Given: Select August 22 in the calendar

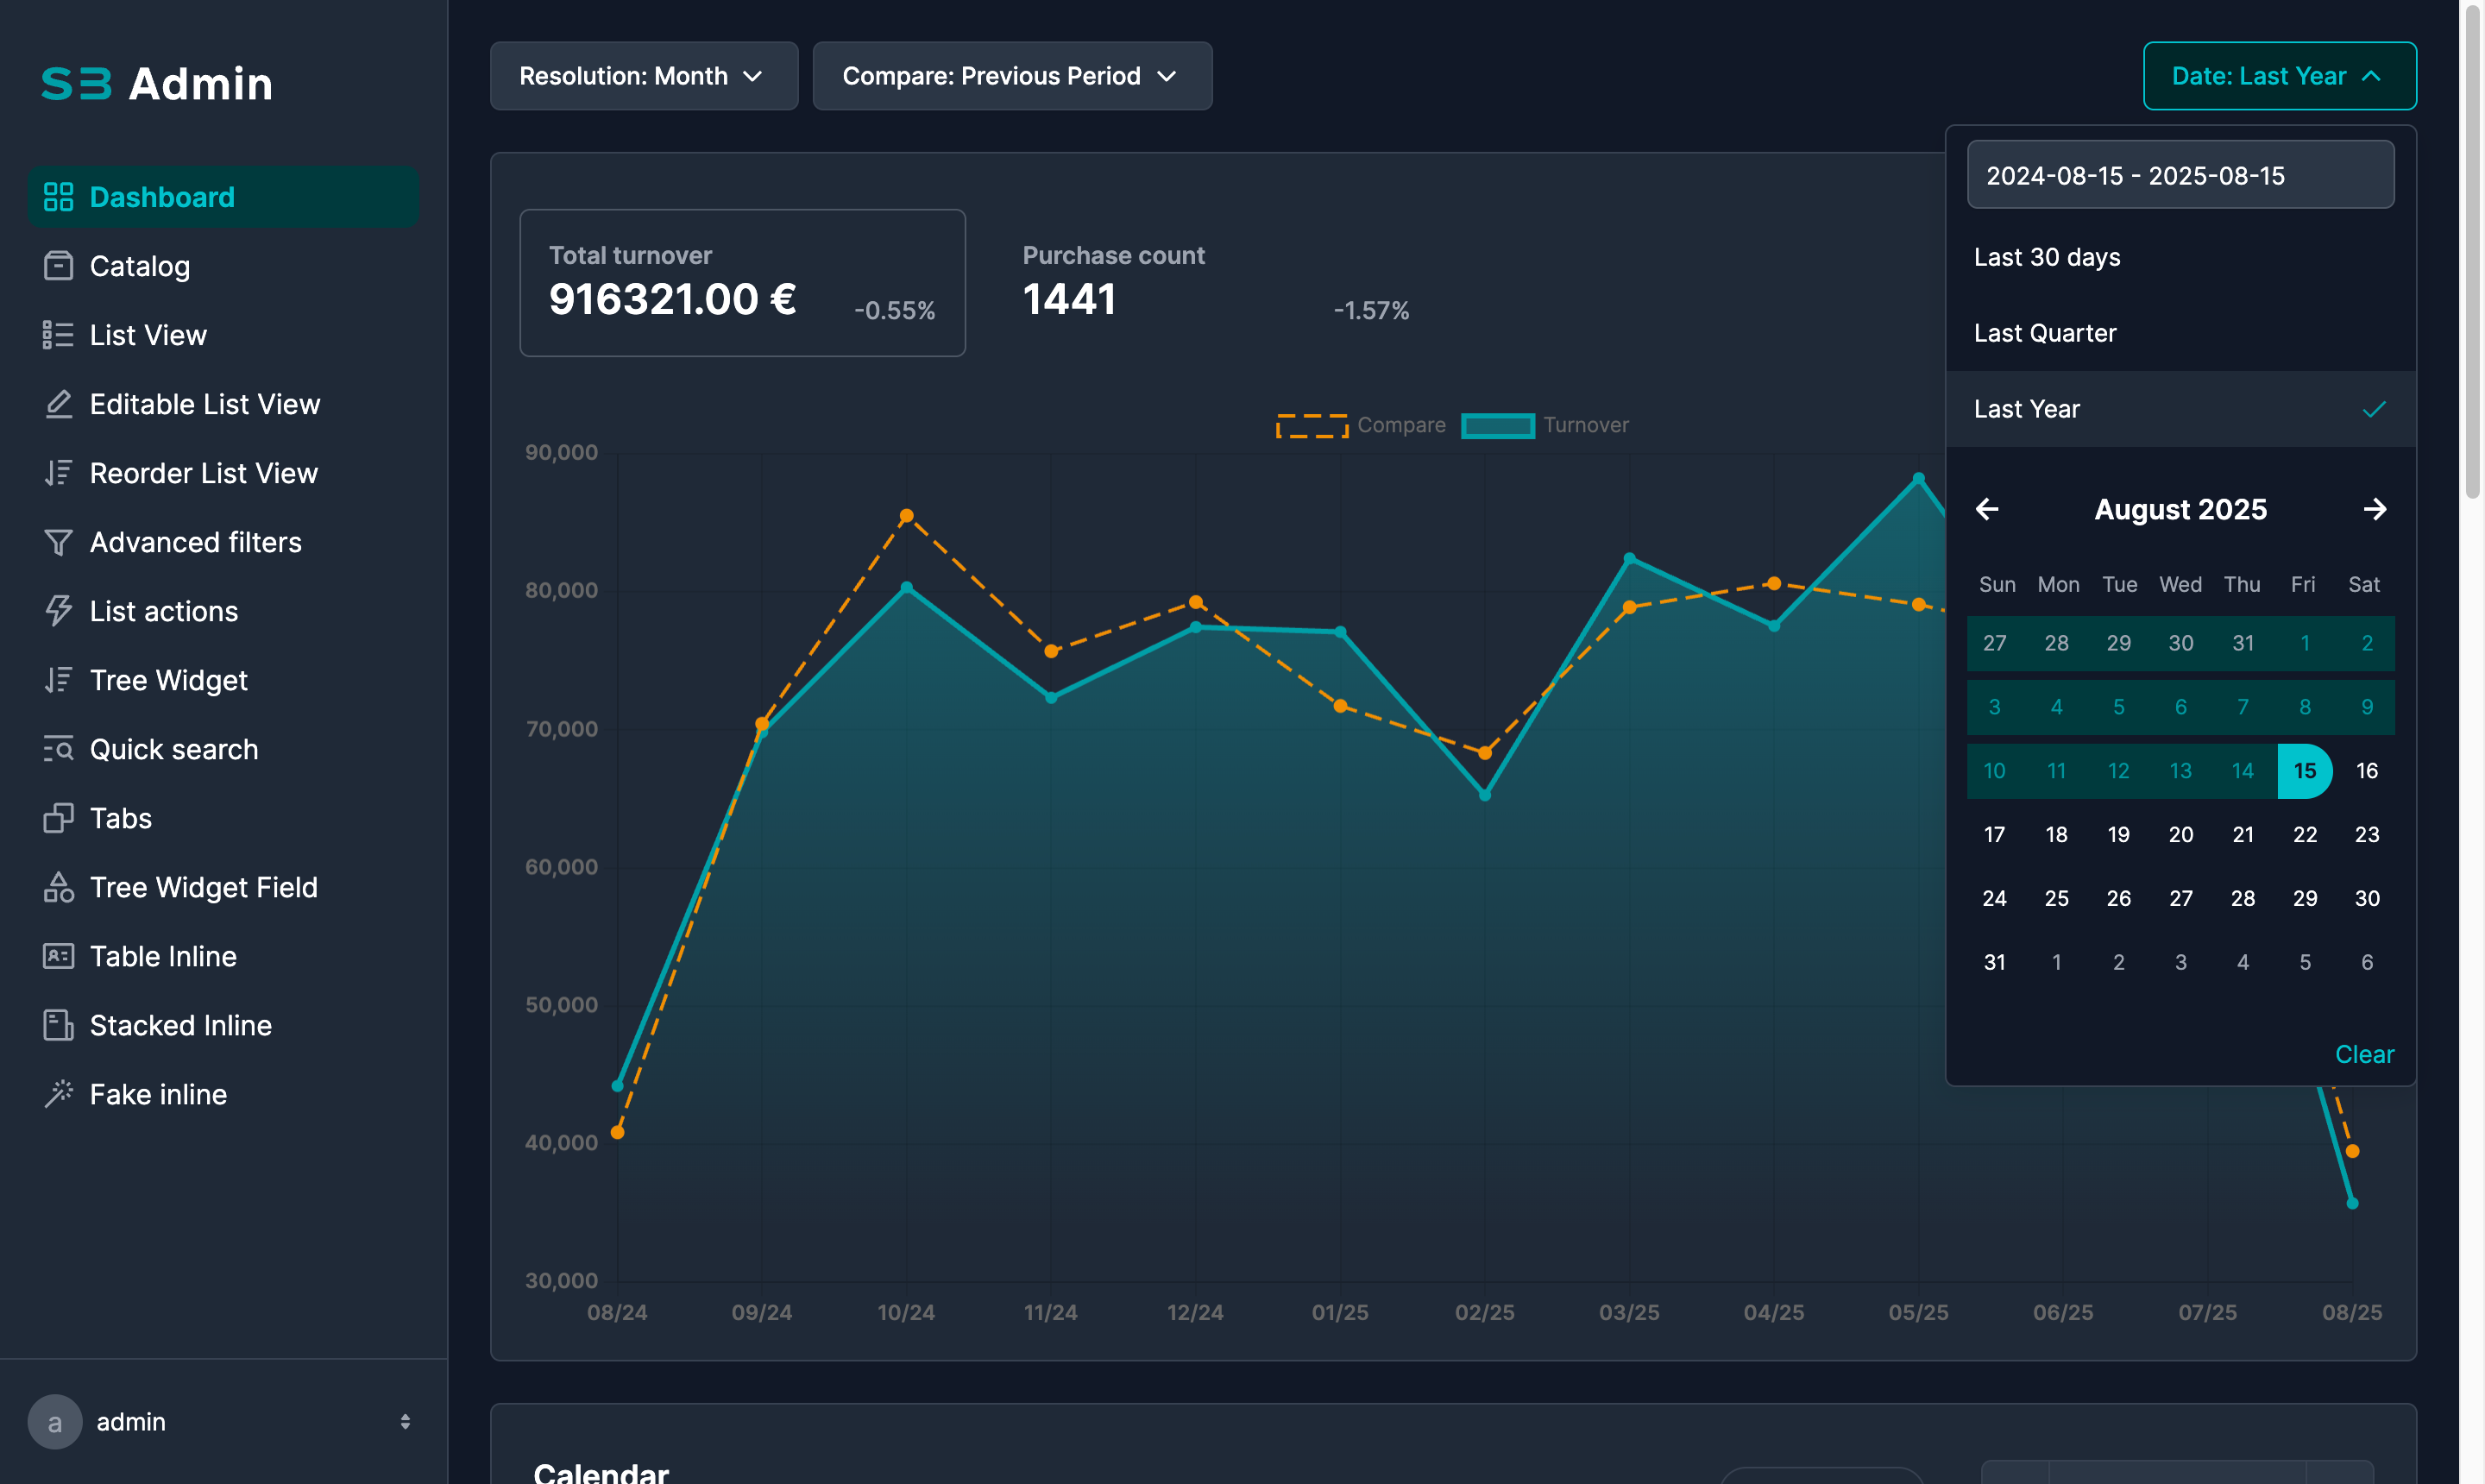Looking at the screenshot, I should pyautogui.click(x=2304, y=834).
